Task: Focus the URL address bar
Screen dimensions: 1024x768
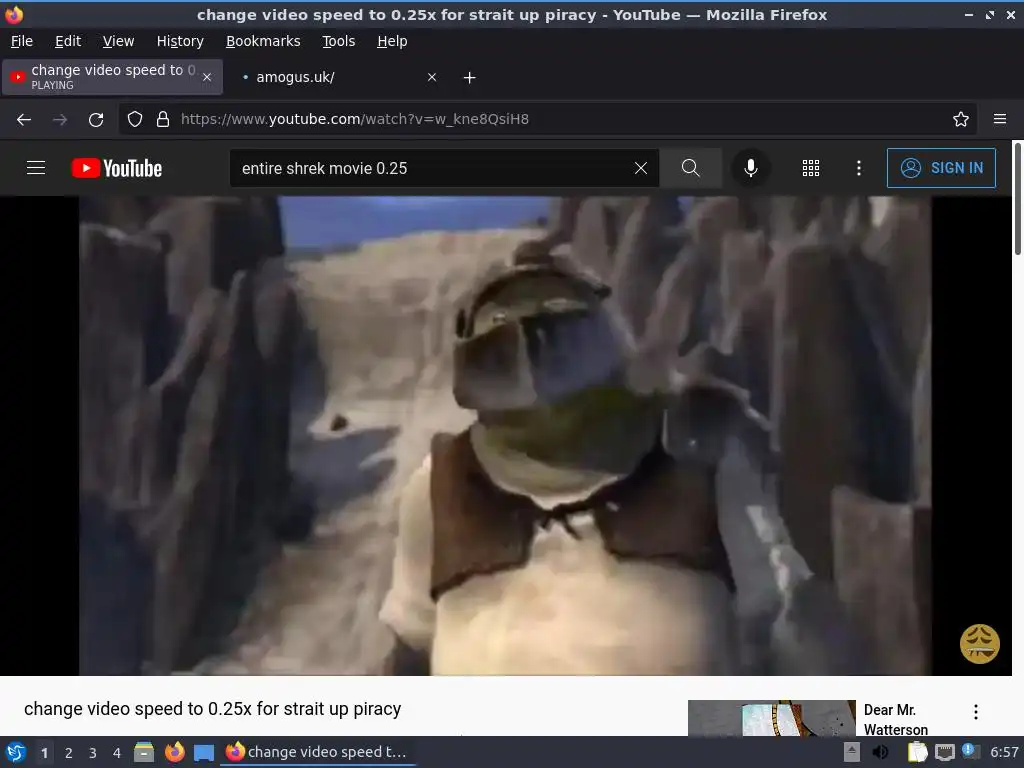Action: [x=549, y=119]
